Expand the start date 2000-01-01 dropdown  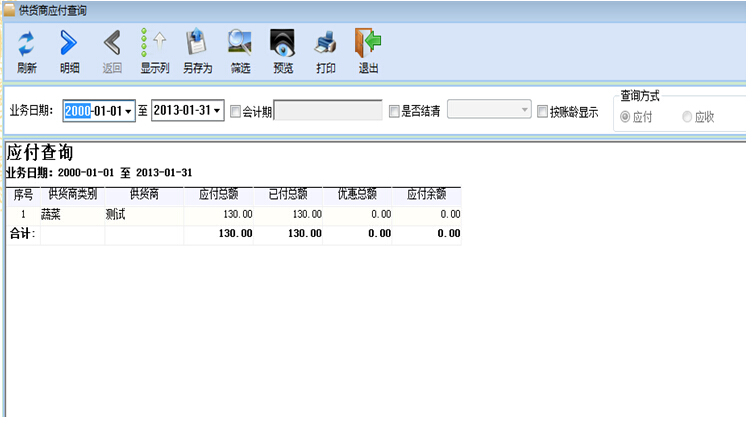coord(128,111)
